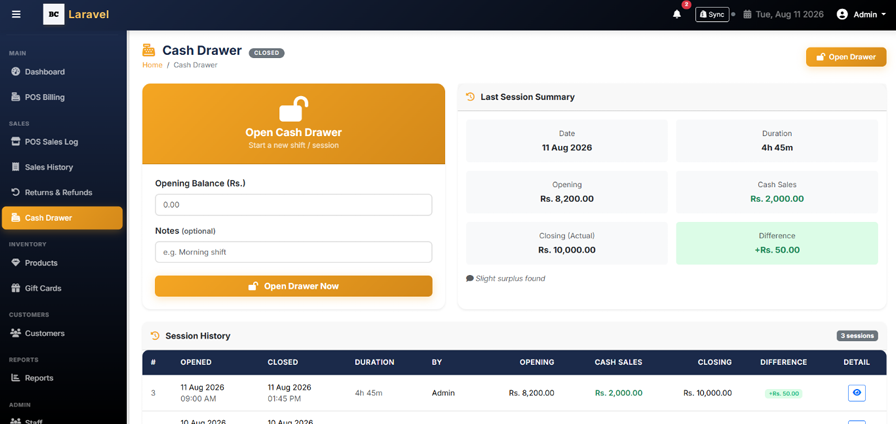896x424 pixels.
Task: Open POS Billing from the sidebar
Action: coord(62,97)
